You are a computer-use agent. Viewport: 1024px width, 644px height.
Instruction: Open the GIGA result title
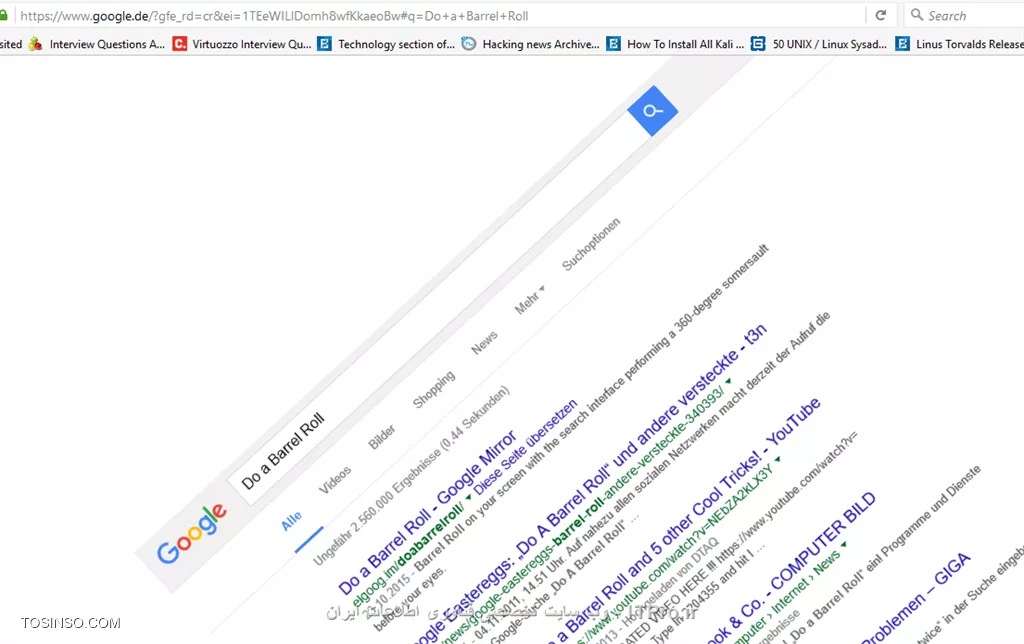click(916, 598)
